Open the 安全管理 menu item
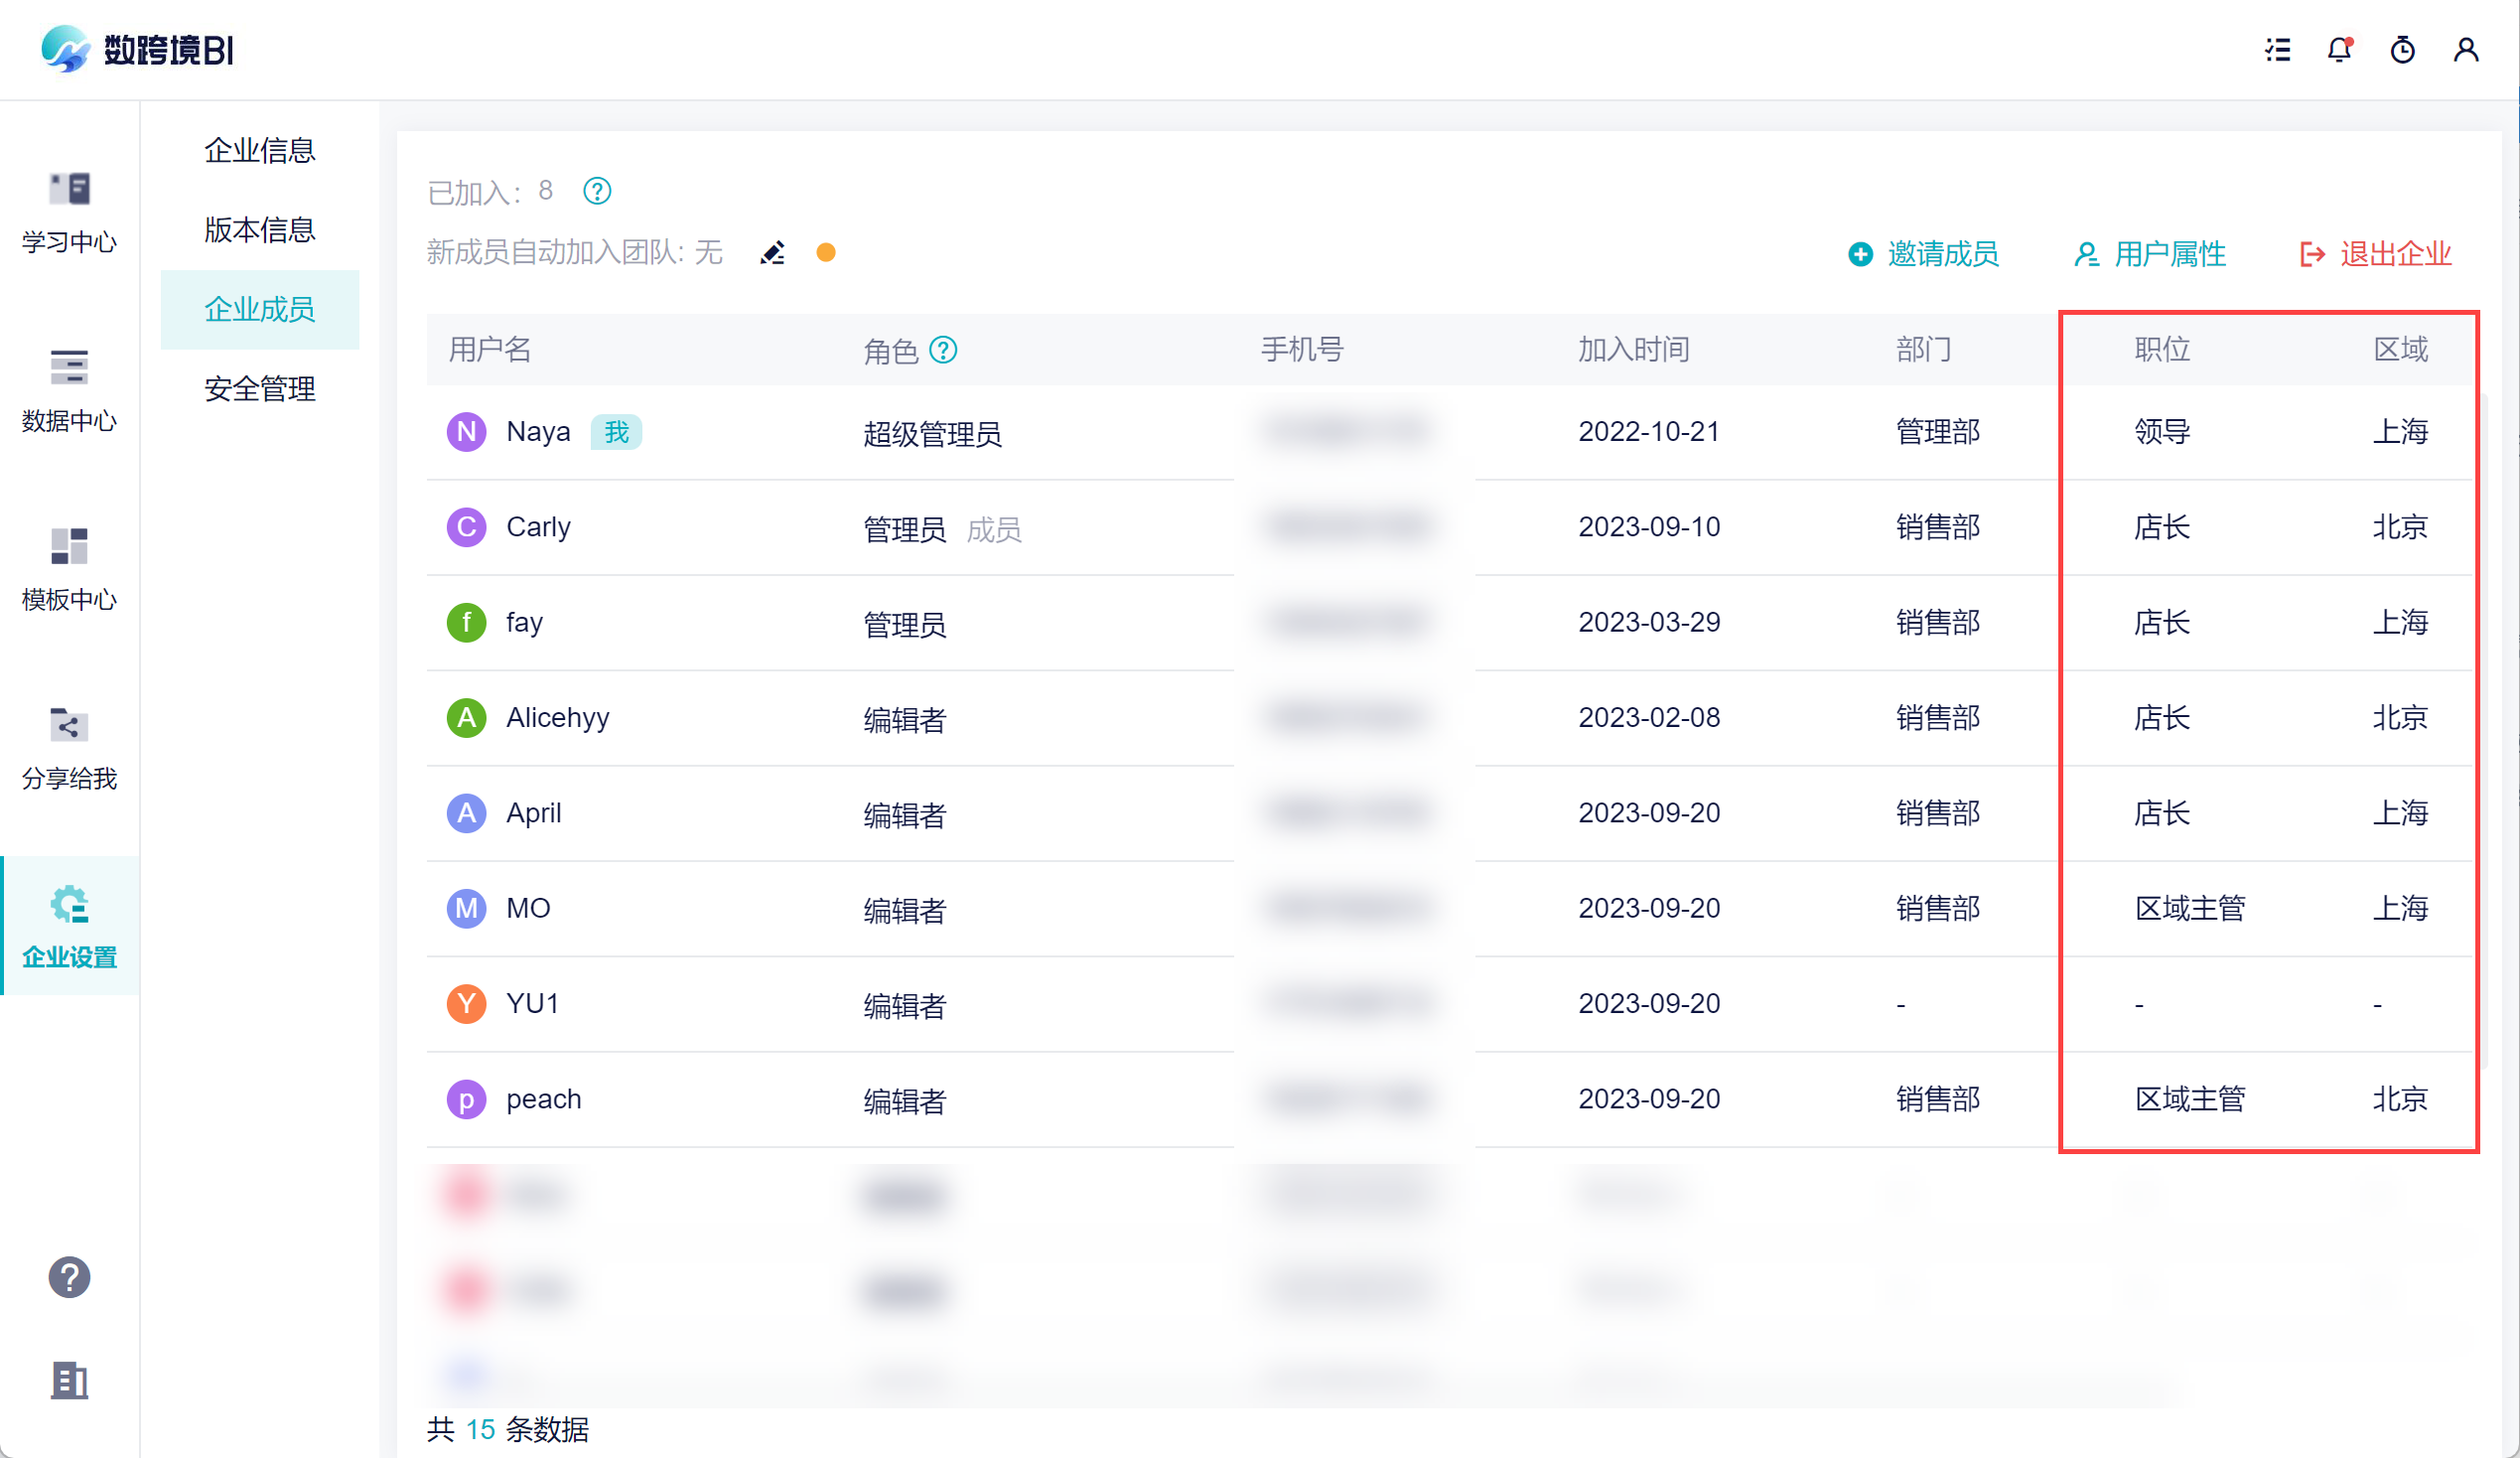Viewport: 2520px width, 1458px height. [x=260, y=389]
